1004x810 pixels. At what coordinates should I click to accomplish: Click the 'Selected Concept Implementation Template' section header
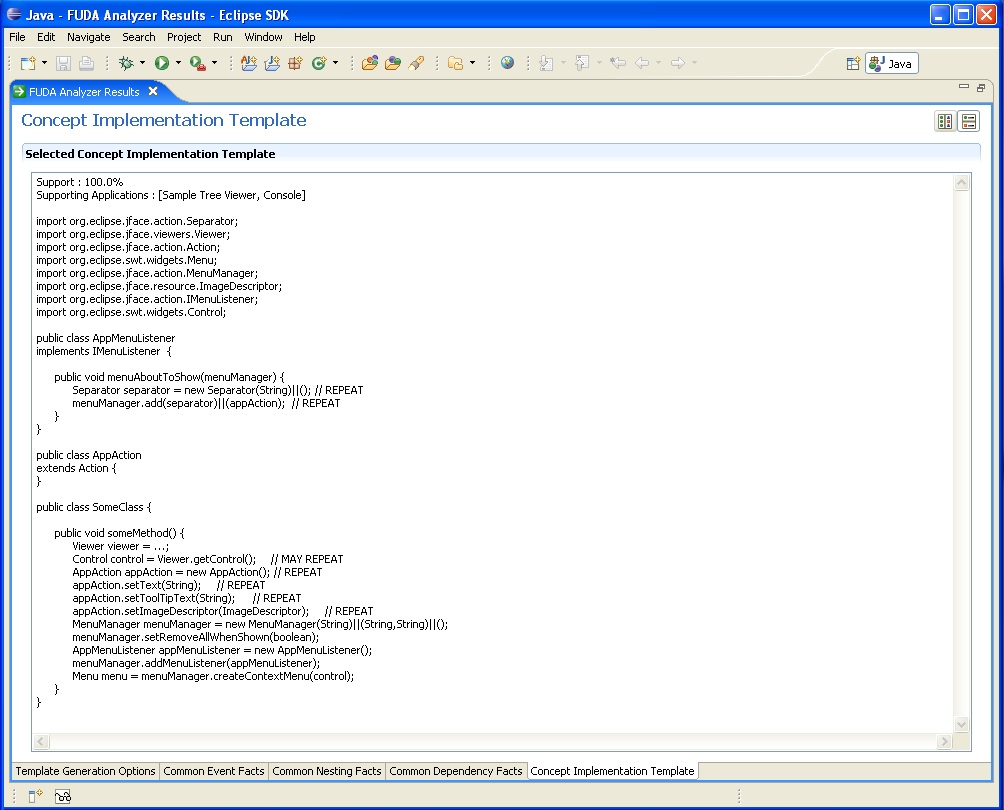coord(150,154)
